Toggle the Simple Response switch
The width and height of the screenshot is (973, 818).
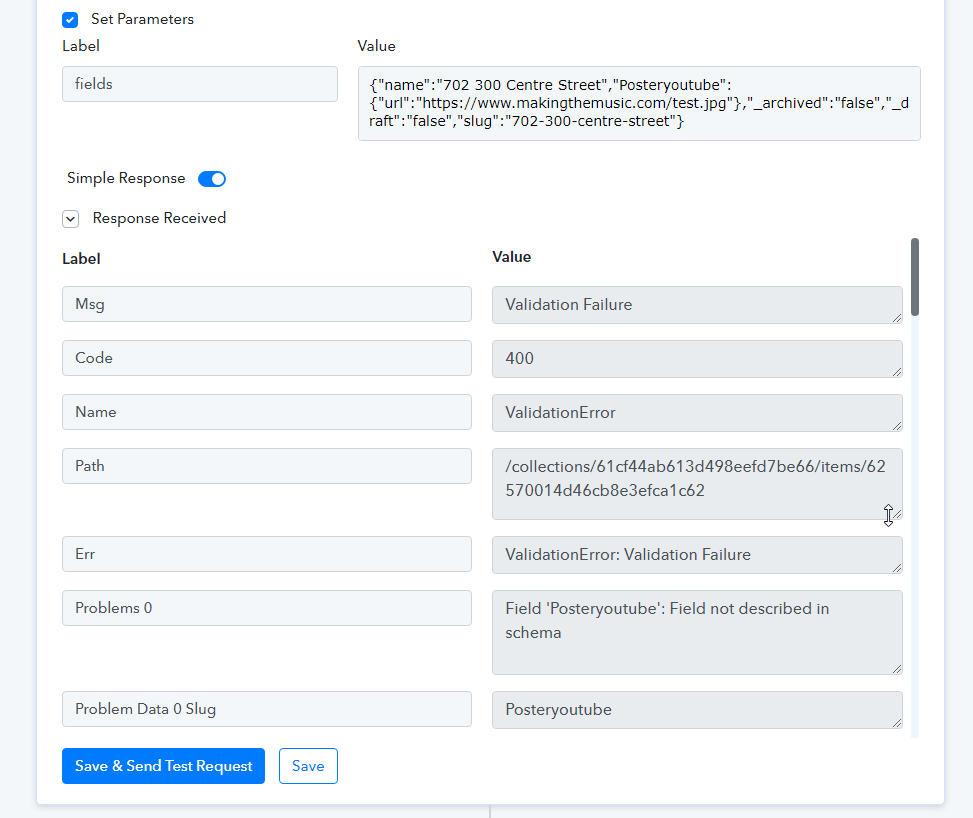pos(212,179)
